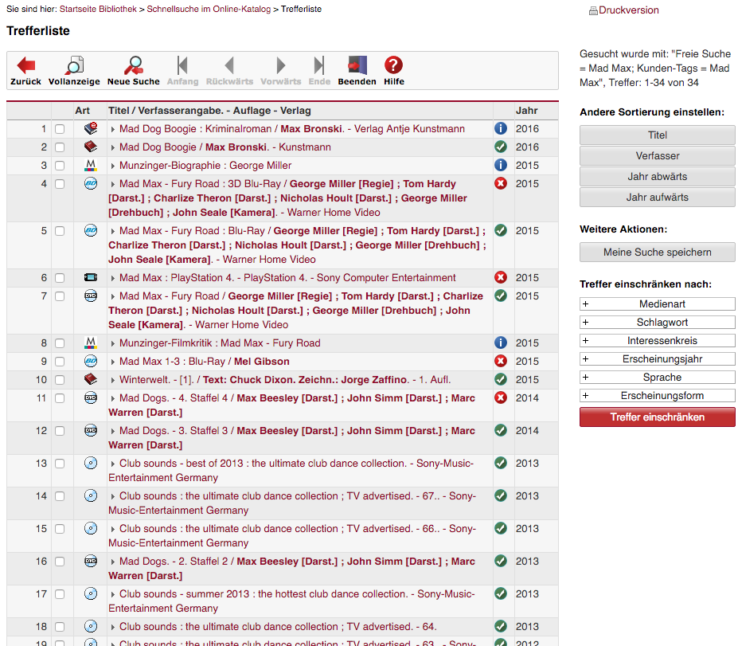The height and width of the screenshot is (646, 738).
Task: Click green availability check in row 2
Action: pyautogui.click(x=501, y=147)
